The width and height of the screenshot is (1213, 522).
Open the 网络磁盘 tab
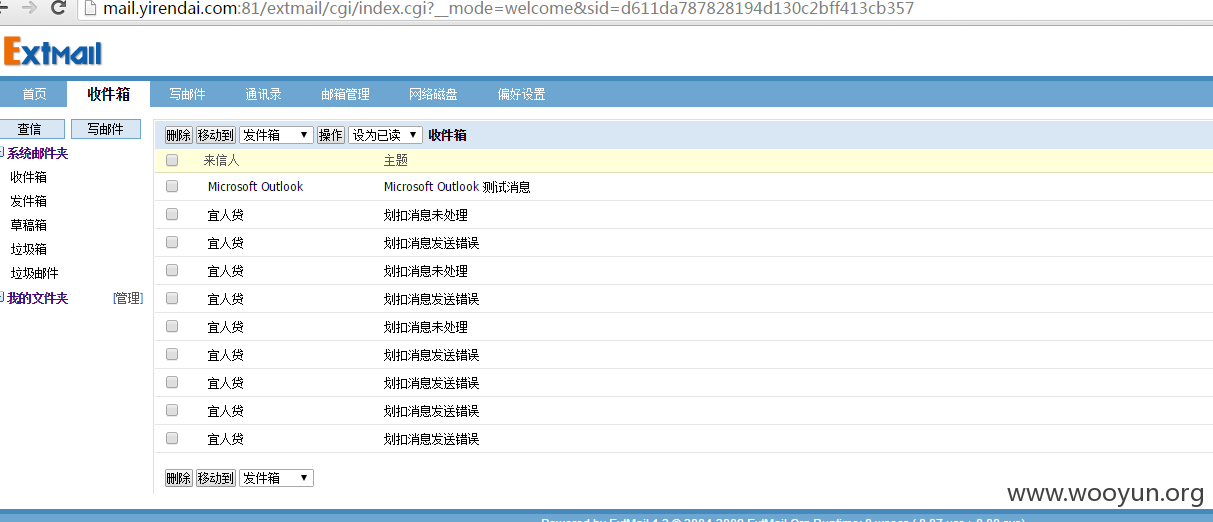click(x=433, y=94)
